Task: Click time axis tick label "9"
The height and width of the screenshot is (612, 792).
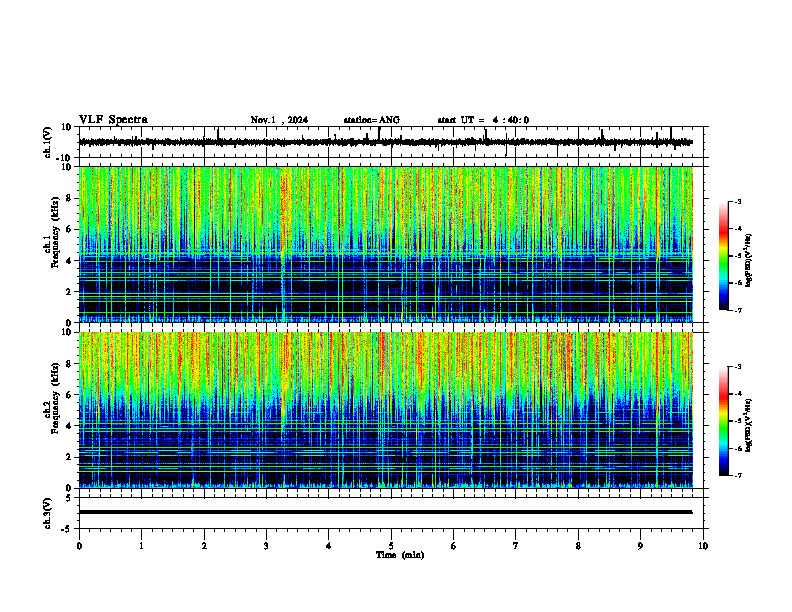Action: tap(640, 546)
